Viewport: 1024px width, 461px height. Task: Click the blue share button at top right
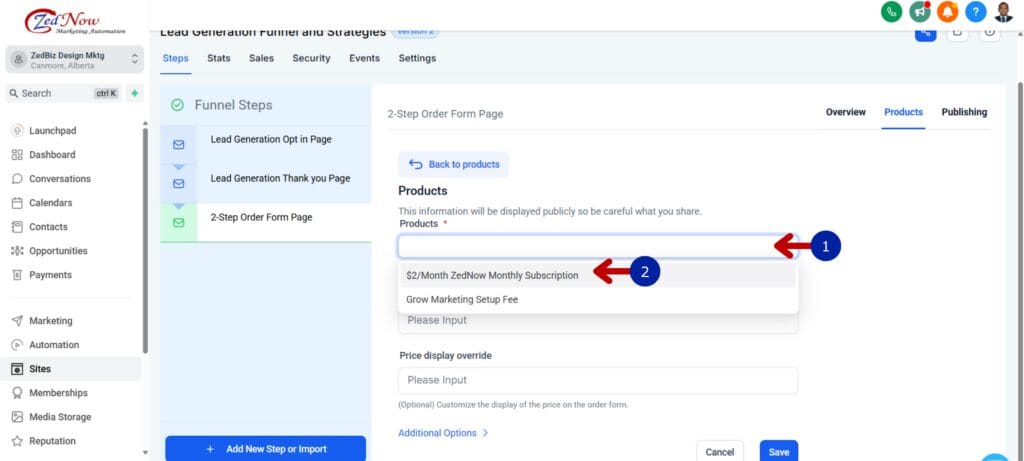coord(925,33)
